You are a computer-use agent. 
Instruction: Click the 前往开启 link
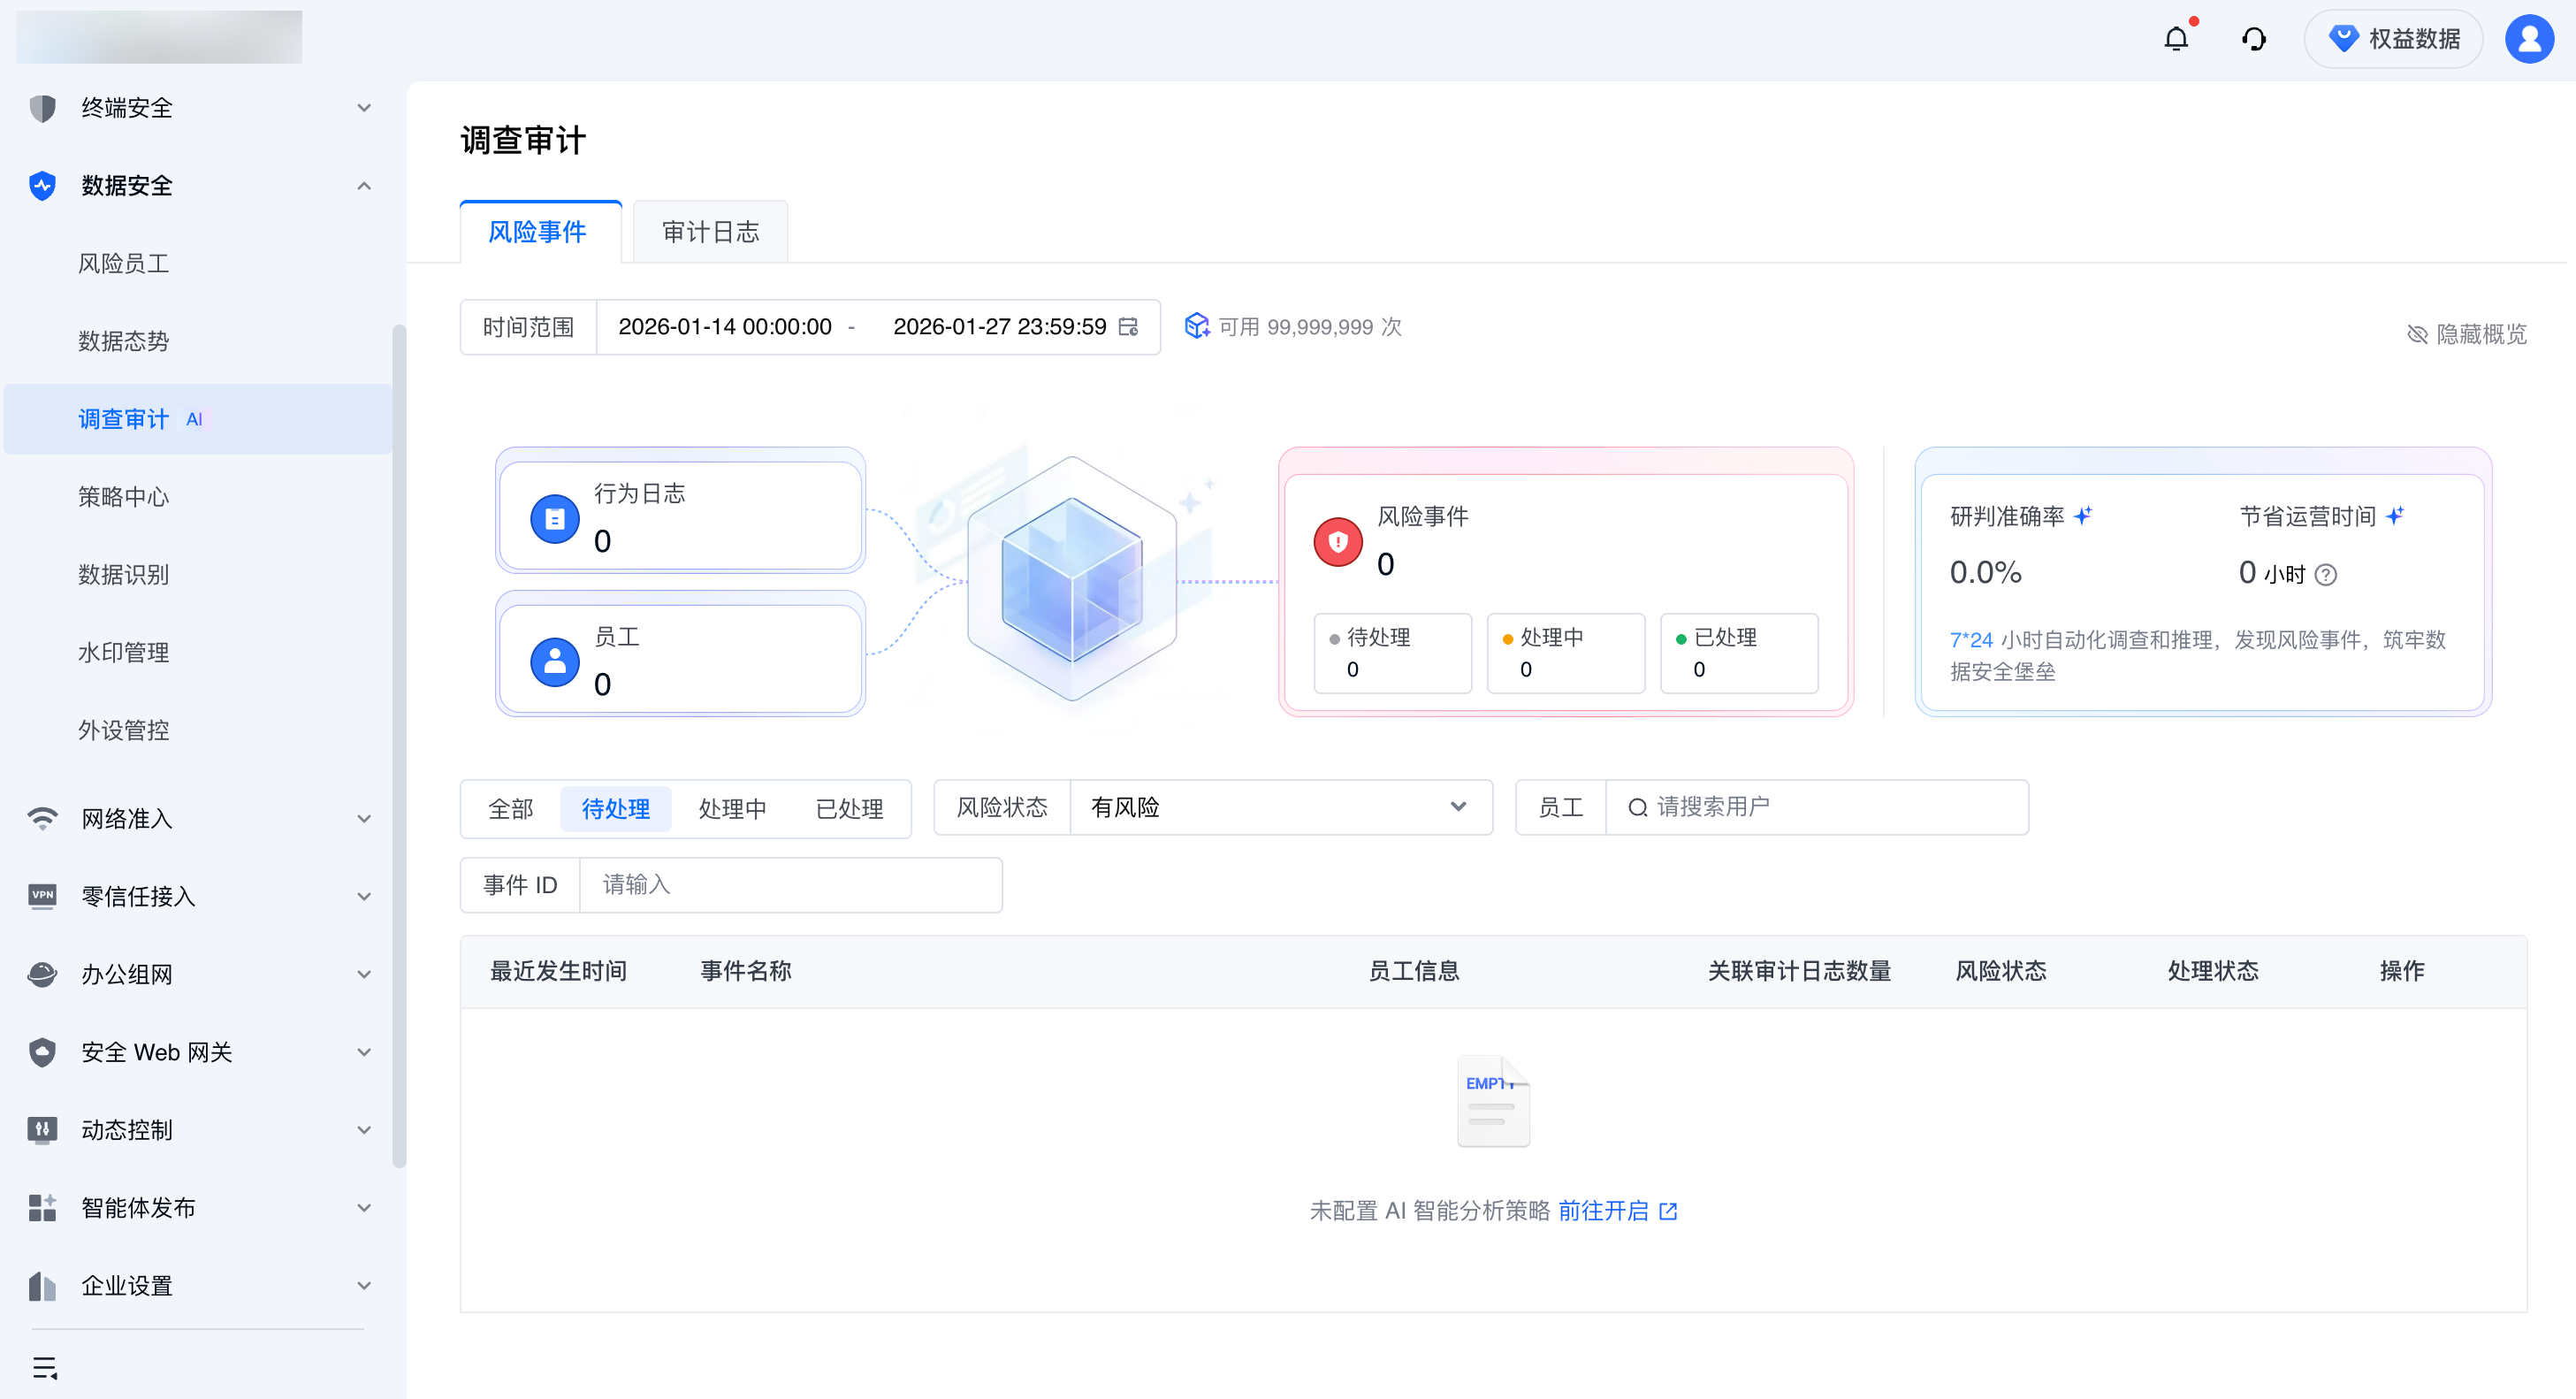tap(1603, 1211)
